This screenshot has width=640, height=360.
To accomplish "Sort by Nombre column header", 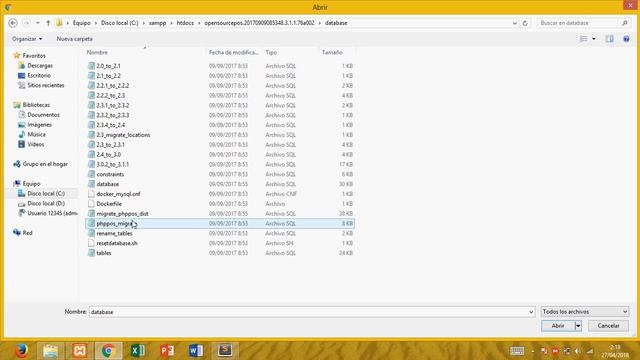I will 97,52.
